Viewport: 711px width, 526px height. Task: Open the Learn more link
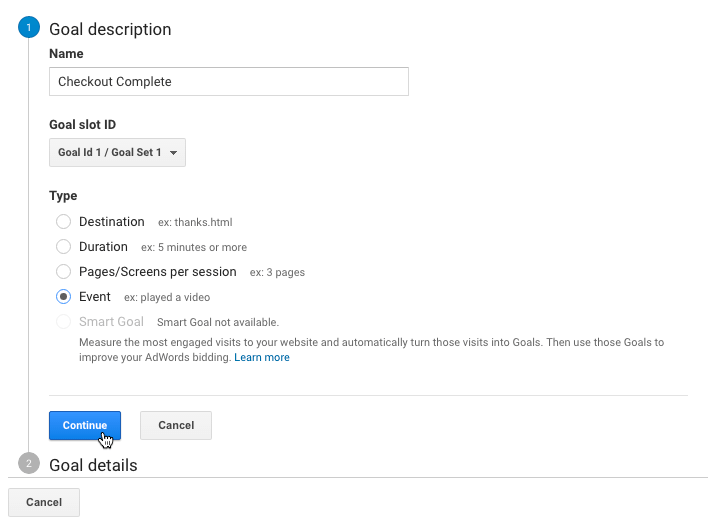point(262,357)
